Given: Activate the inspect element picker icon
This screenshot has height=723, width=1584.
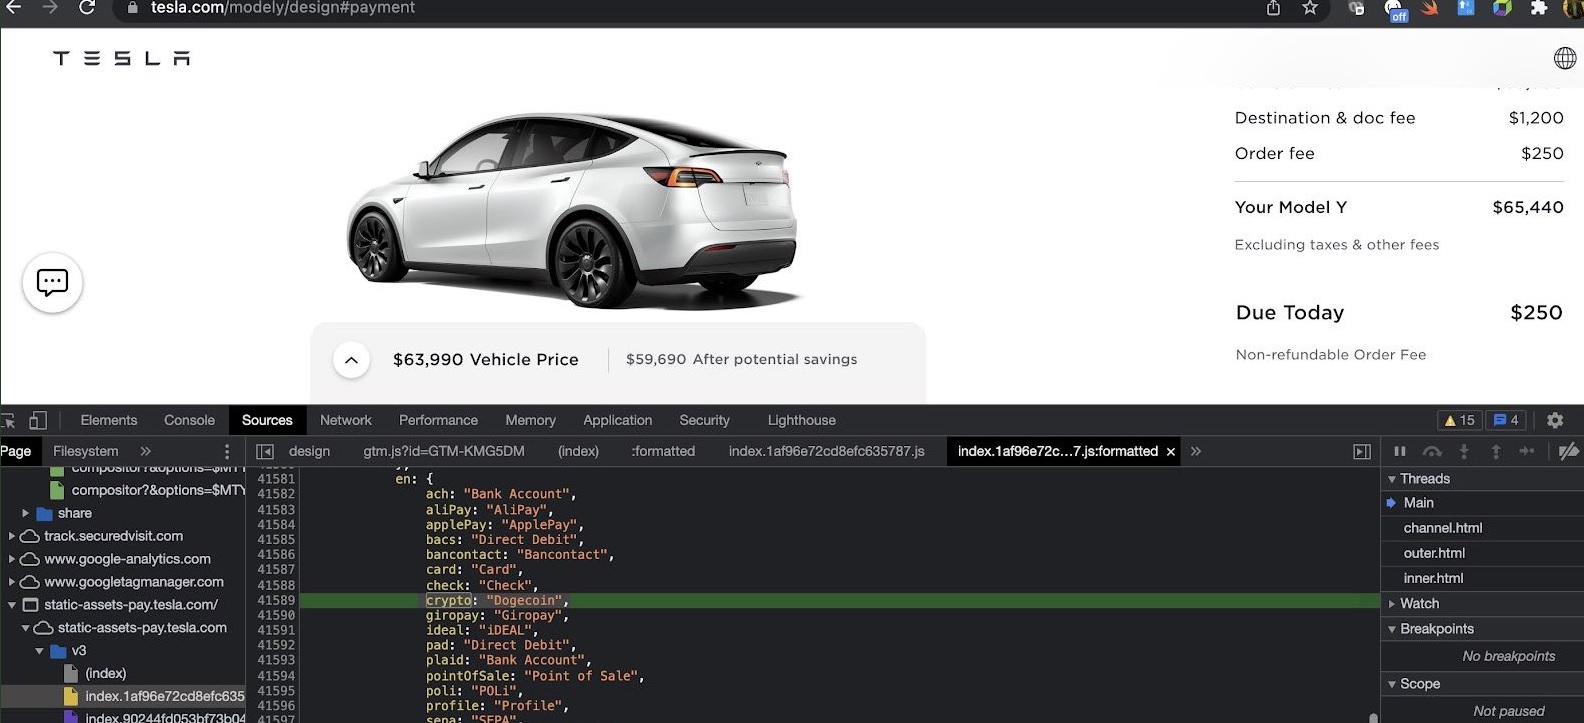Looking at the screenshot, I should pos(8,420).
